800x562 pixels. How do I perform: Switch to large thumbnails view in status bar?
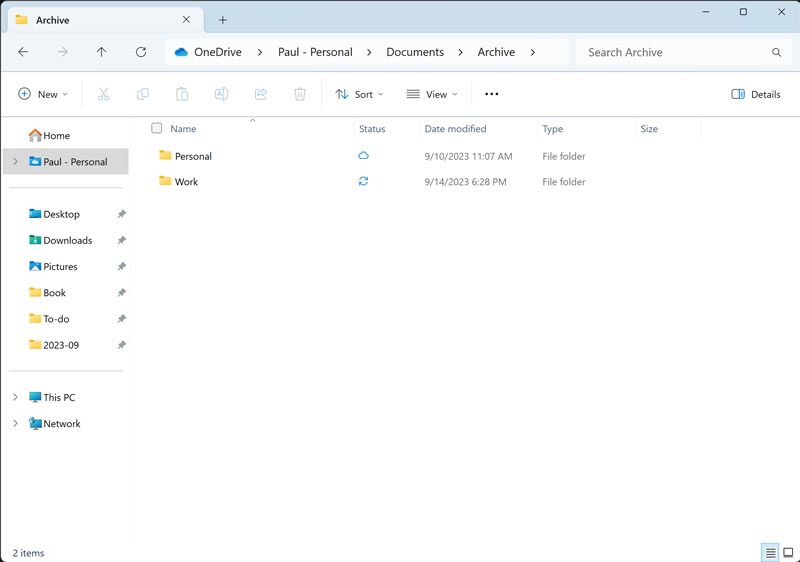click(788, 553)
